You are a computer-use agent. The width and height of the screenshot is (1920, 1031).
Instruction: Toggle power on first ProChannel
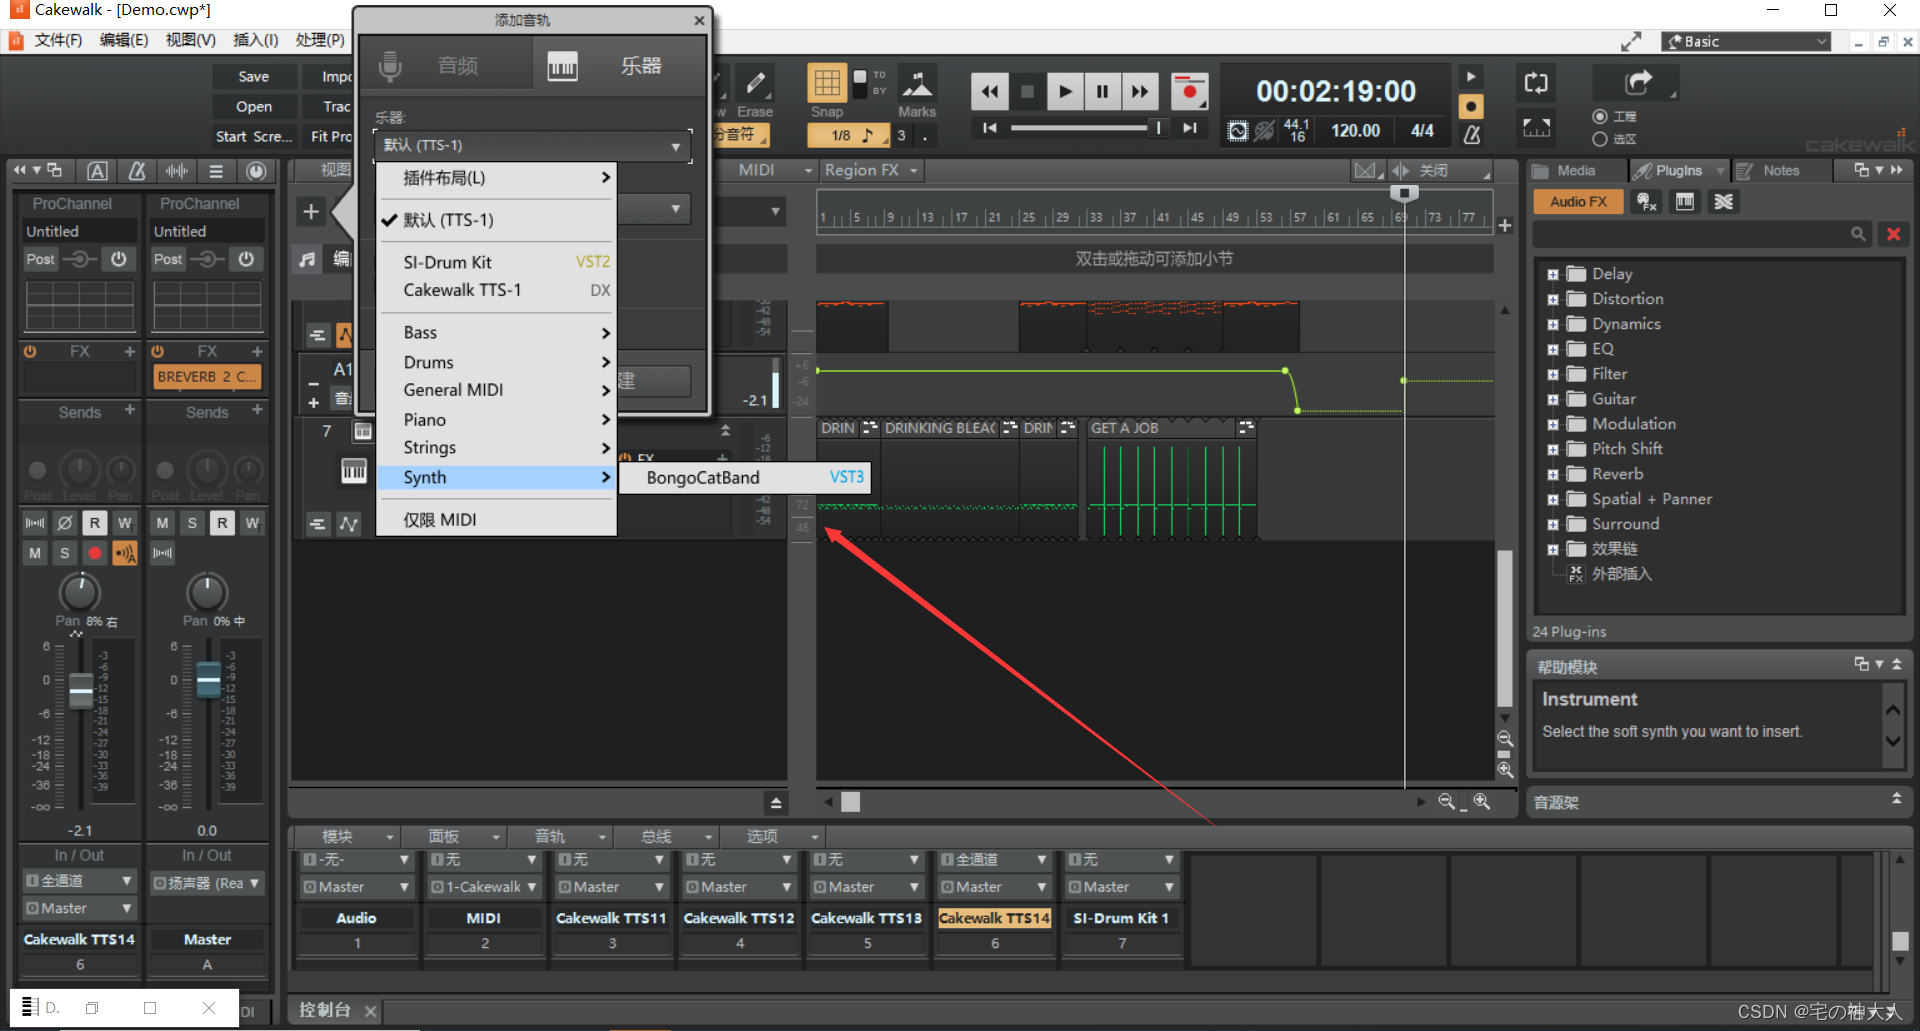click(118, 259)
